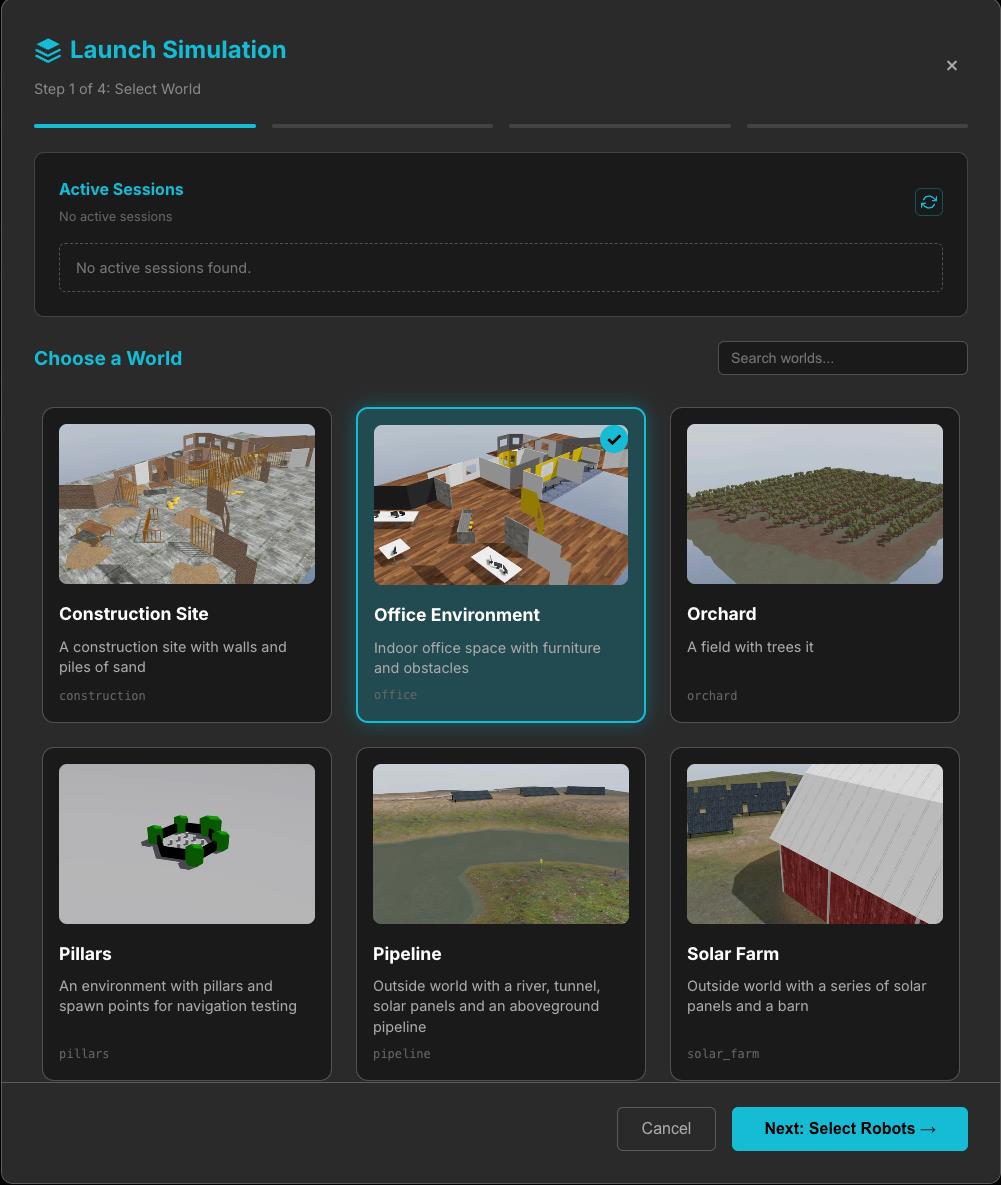
Task: Click the refresh active sessions icon
Action: (x=928, y=202)
